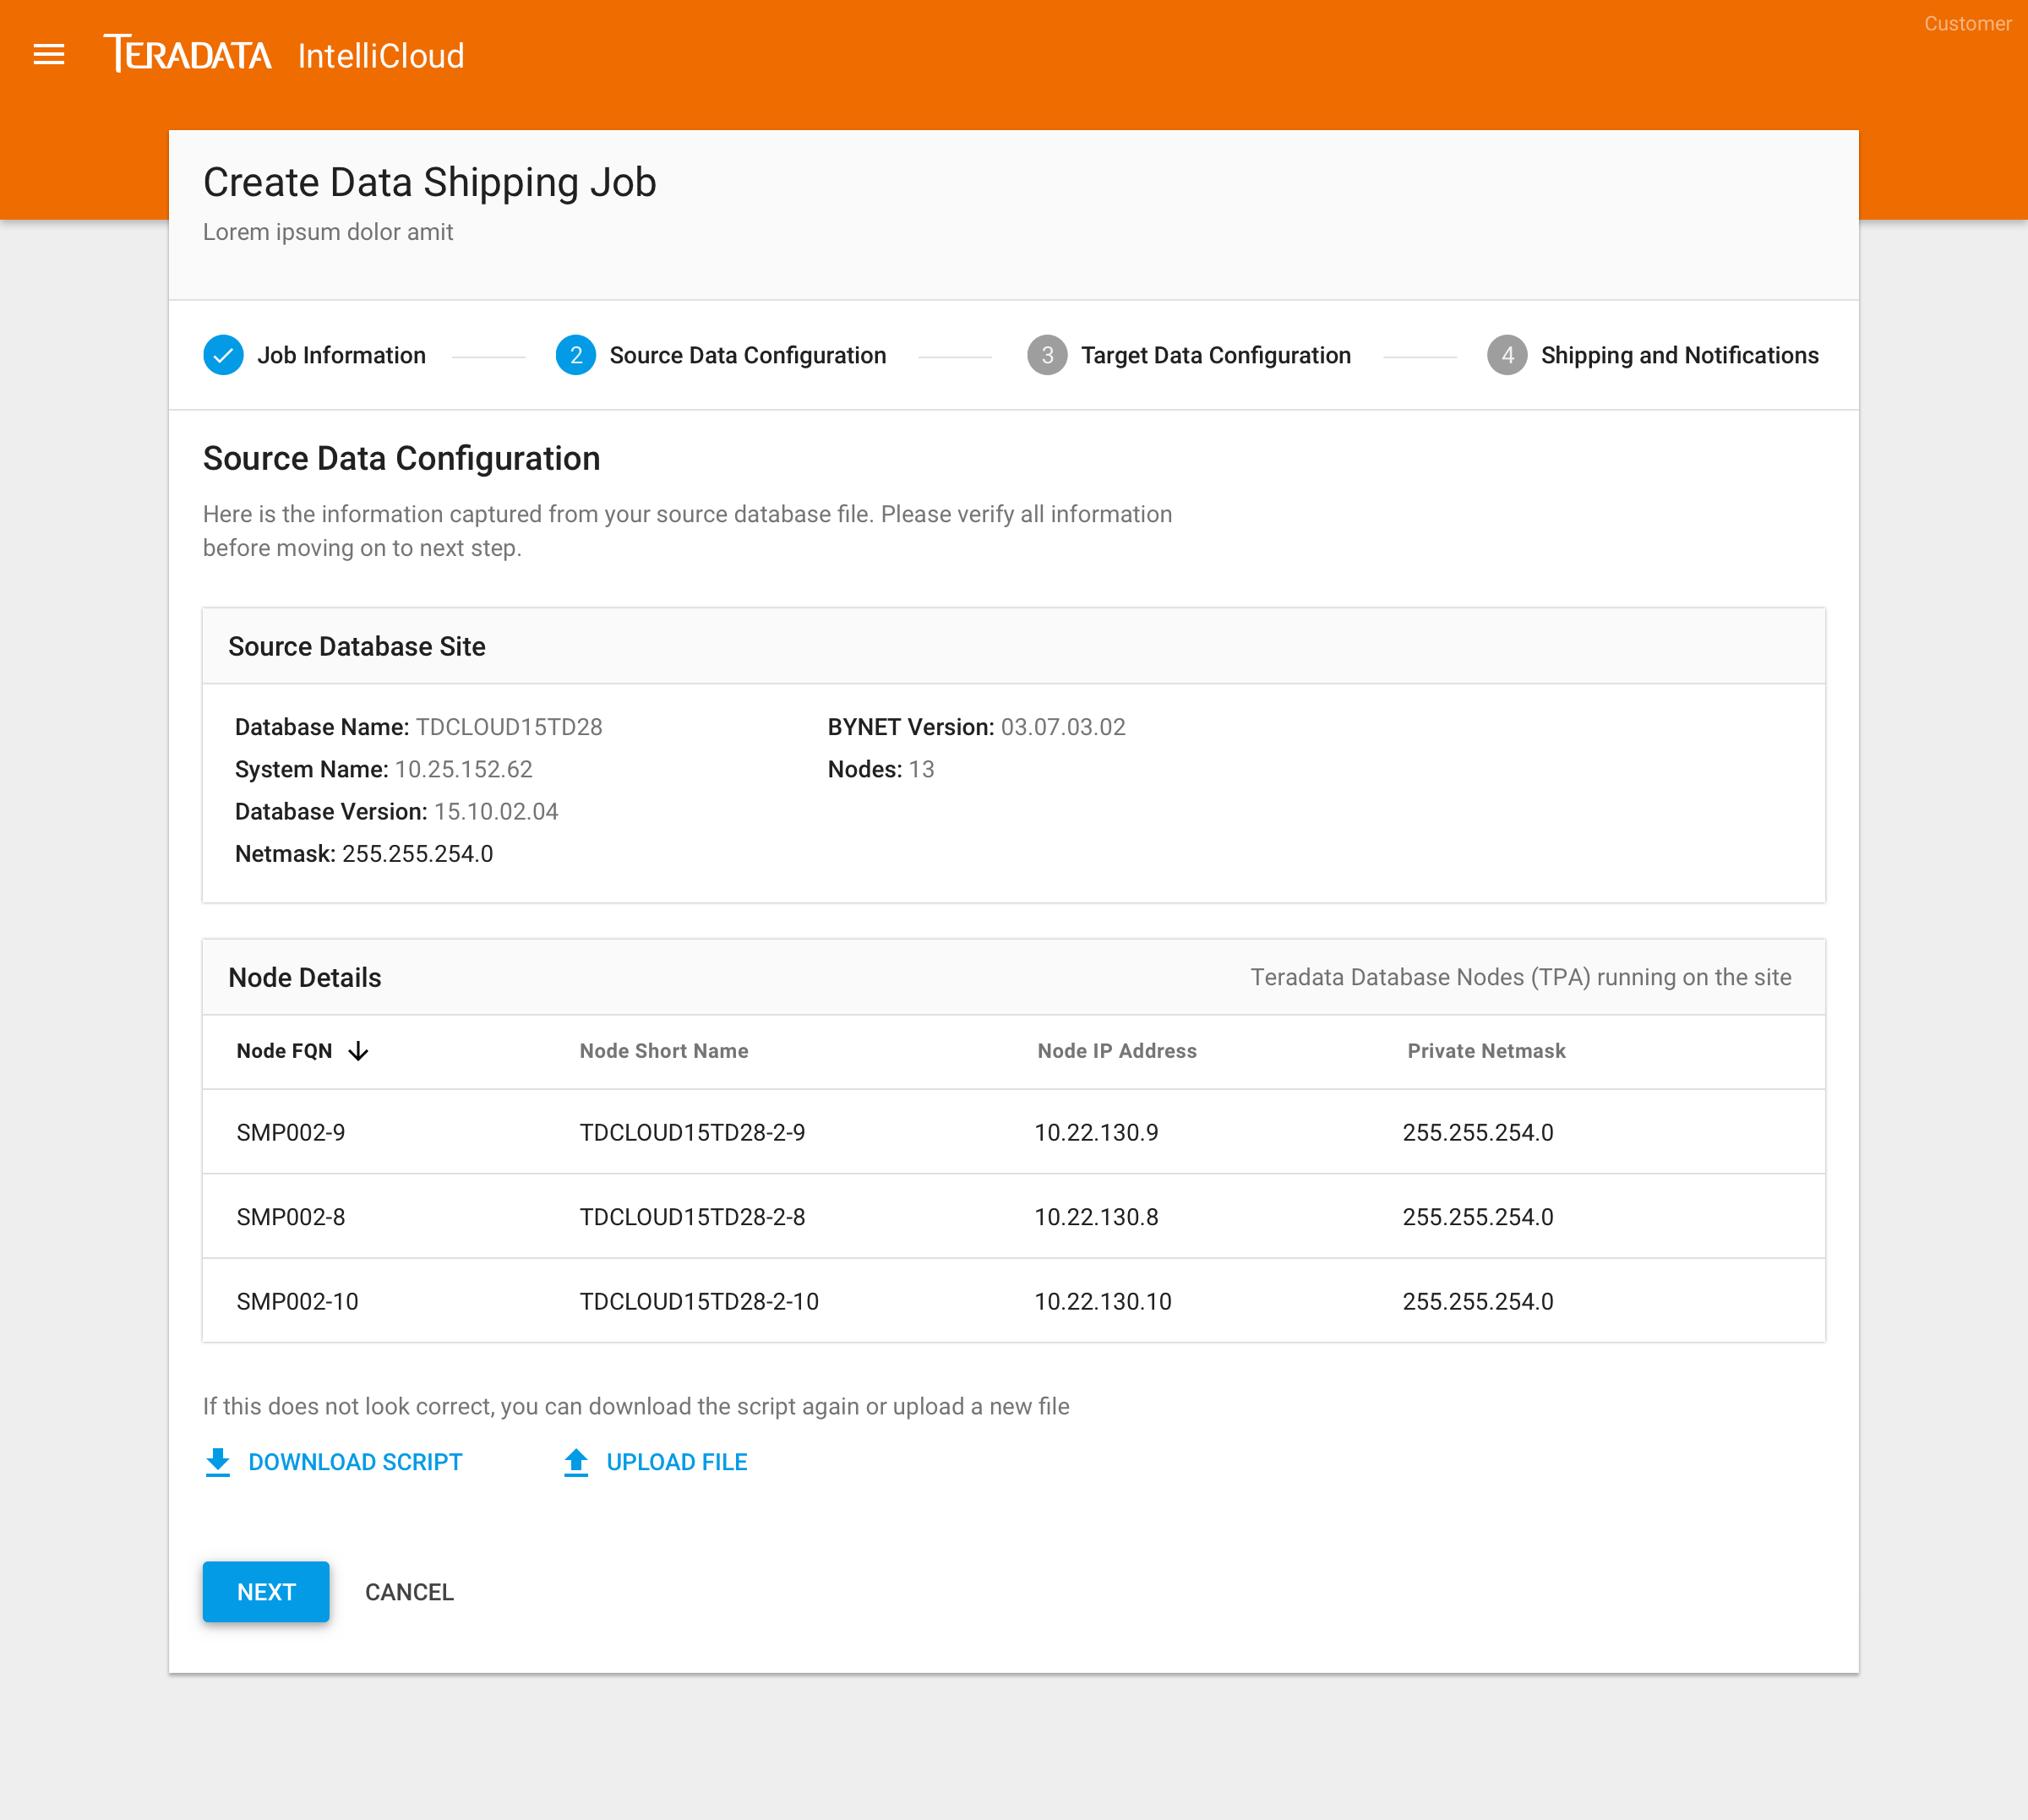This screenshot has height=1820, width=2028.
Task: Jump to Shipping and Notifications step
Action: click(x=1680, y=355)
